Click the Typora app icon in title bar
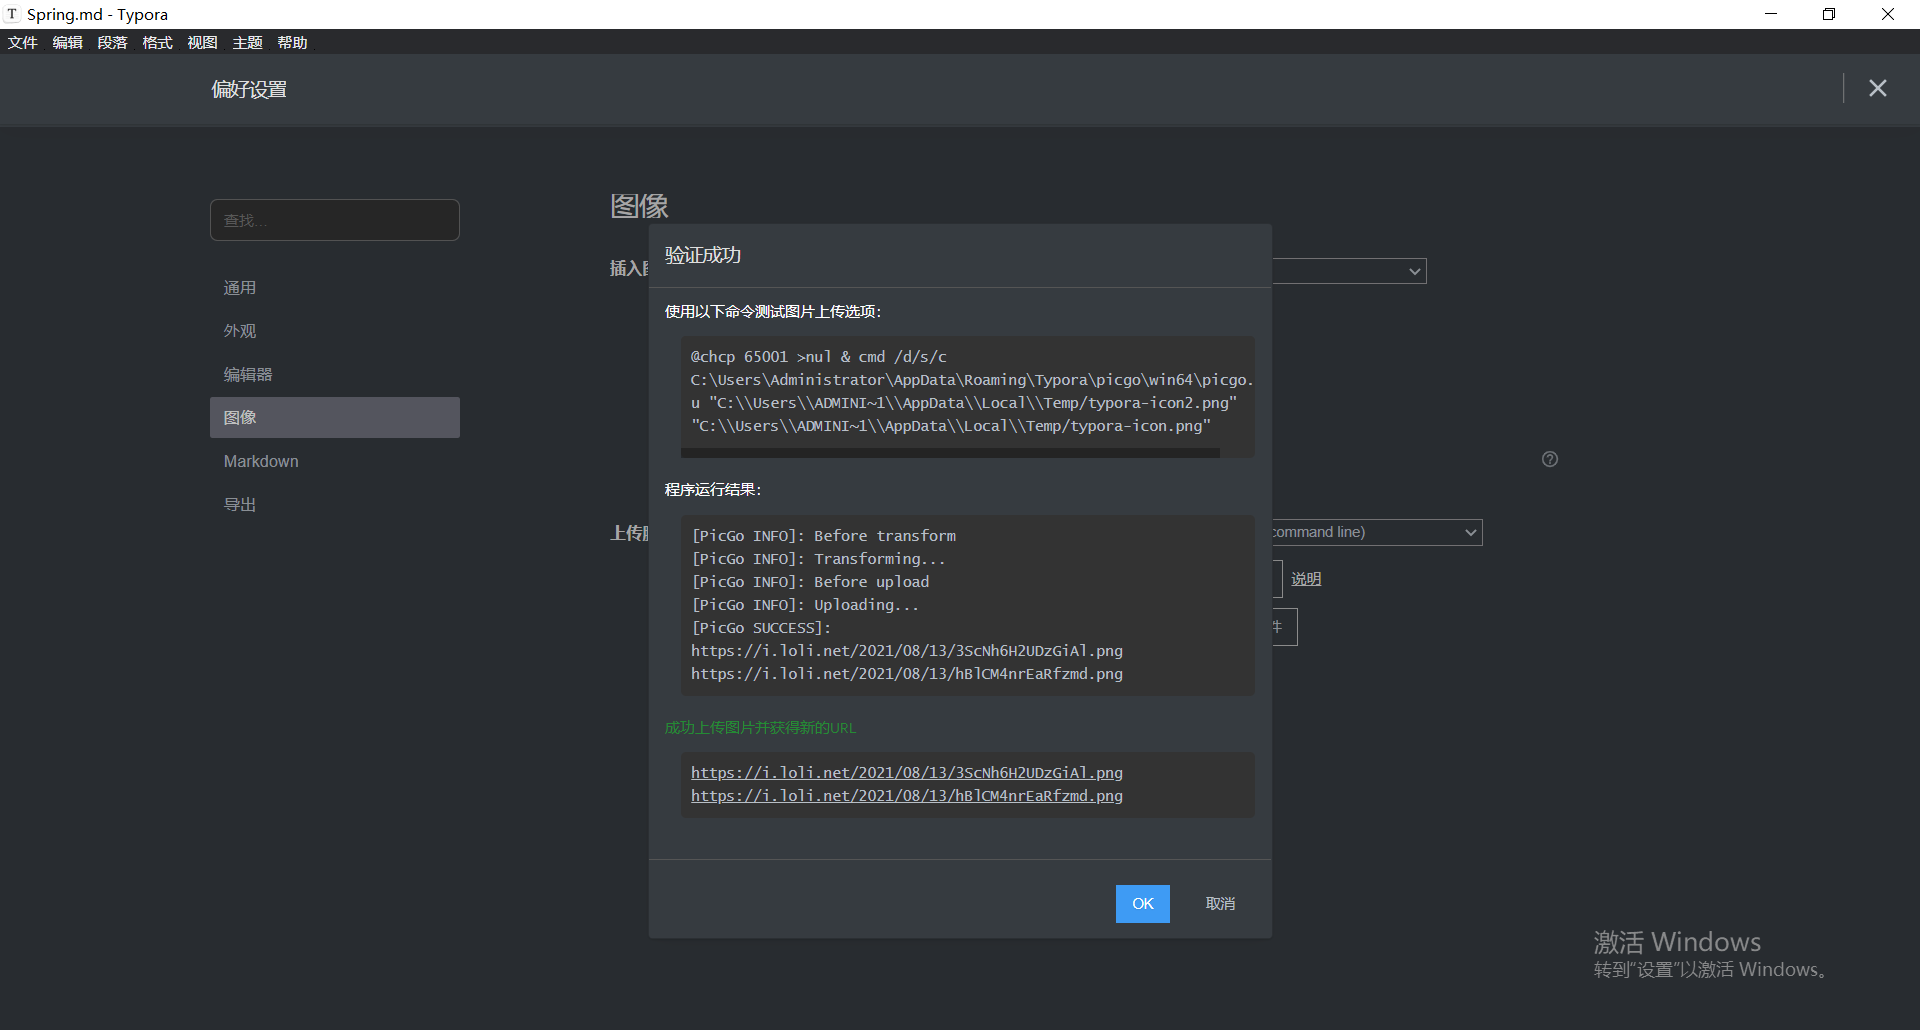The width and height of the screenshot is (1920, 1030). point(12,14)
